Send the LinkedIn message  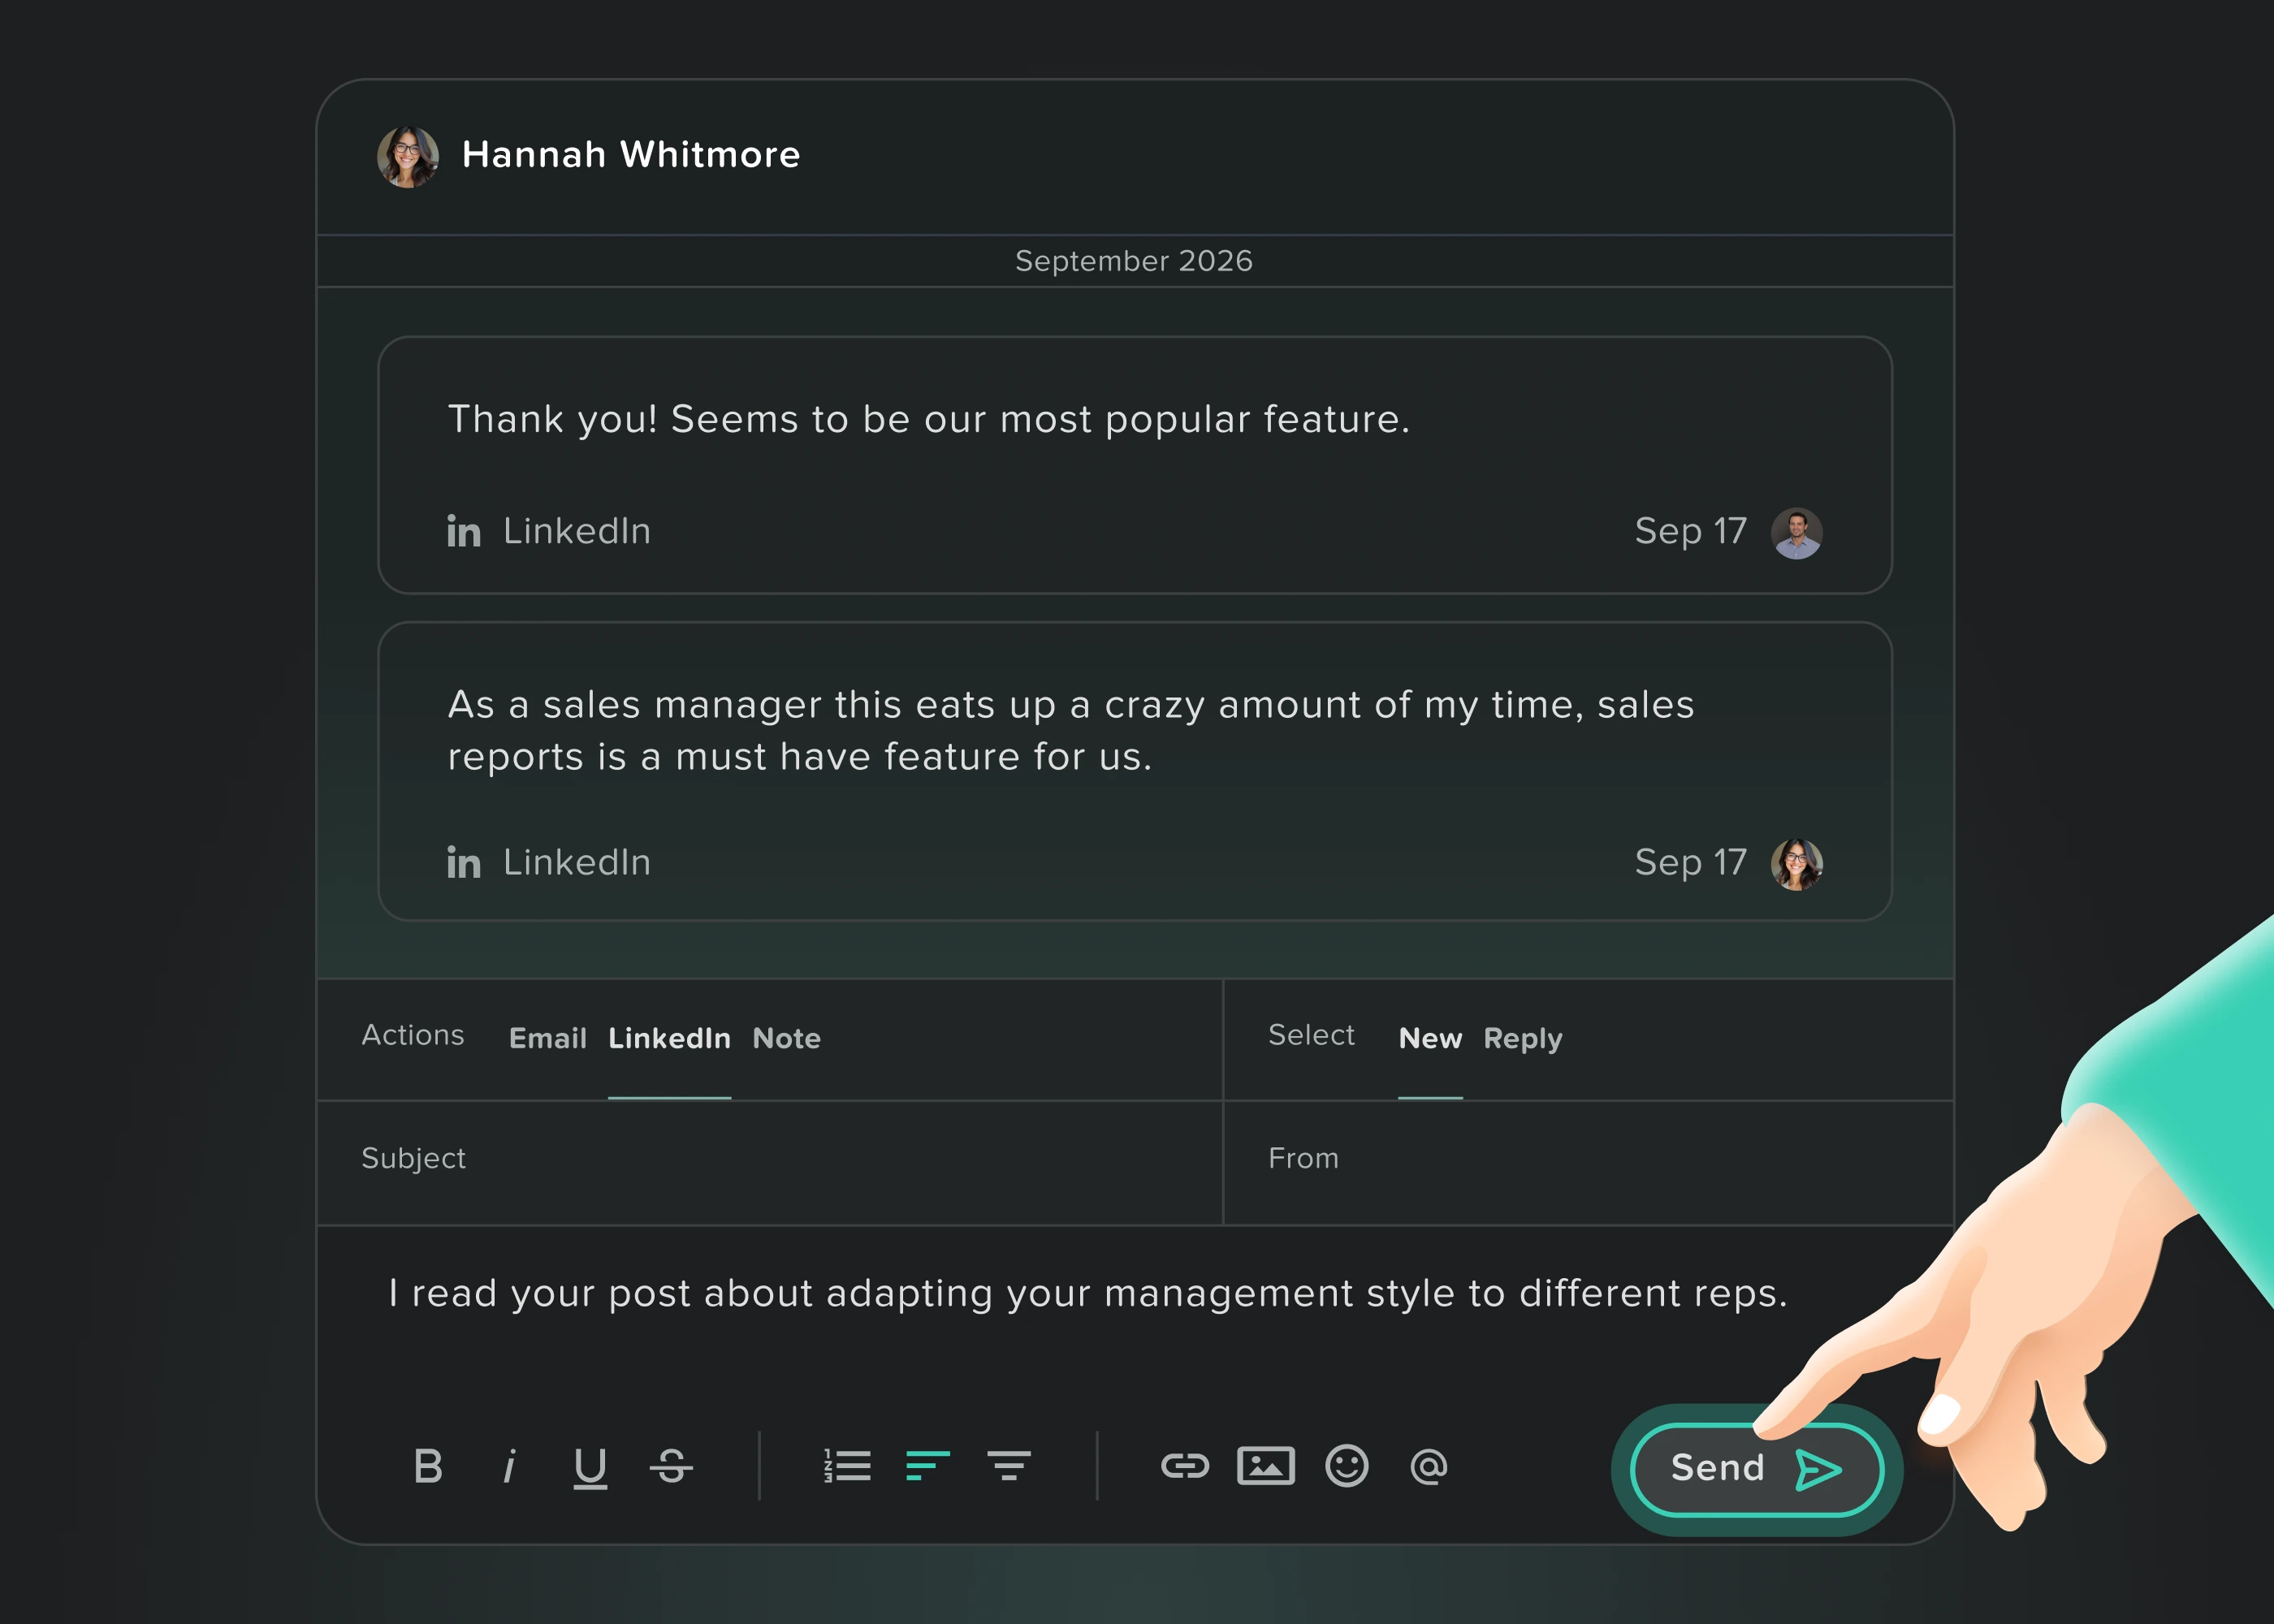(1757, 1469)
